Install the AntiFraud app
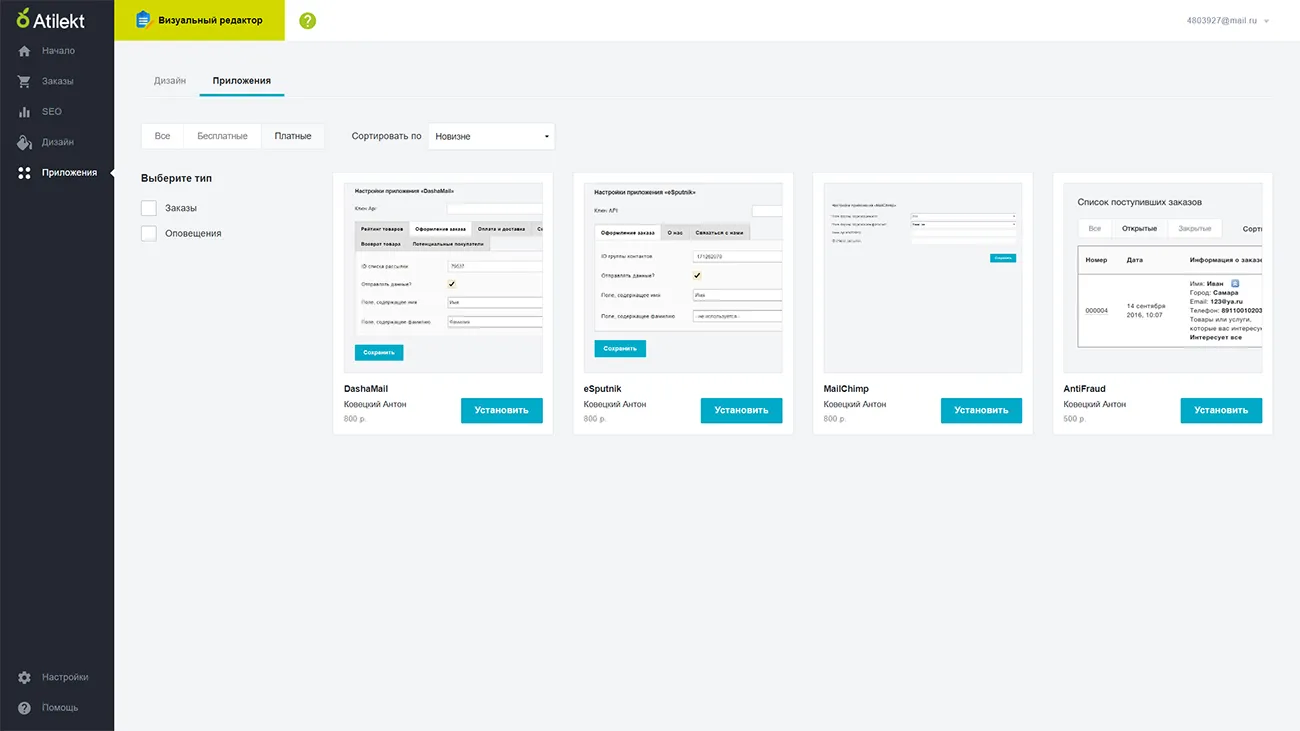Viewport: 1300px width, 731px height. (x=1220, y=410)
